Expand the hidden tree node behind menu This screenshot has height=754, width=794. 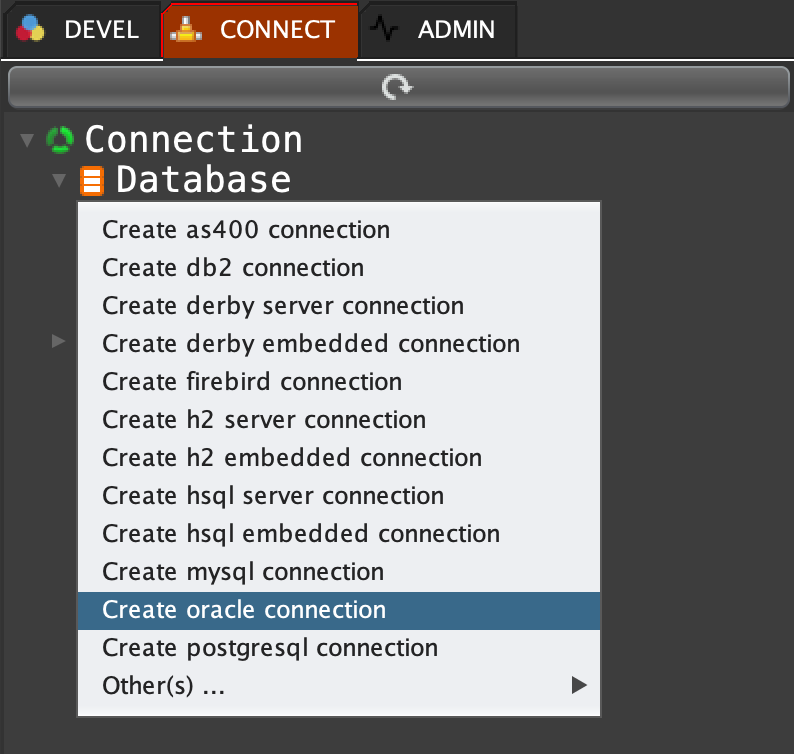59,342
